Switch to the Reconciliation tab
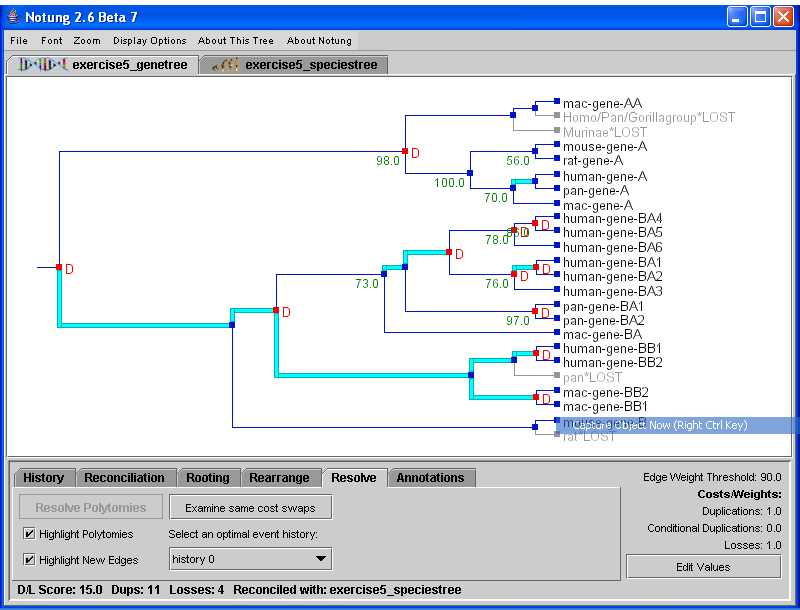The image size is (800, 610). 124,478
